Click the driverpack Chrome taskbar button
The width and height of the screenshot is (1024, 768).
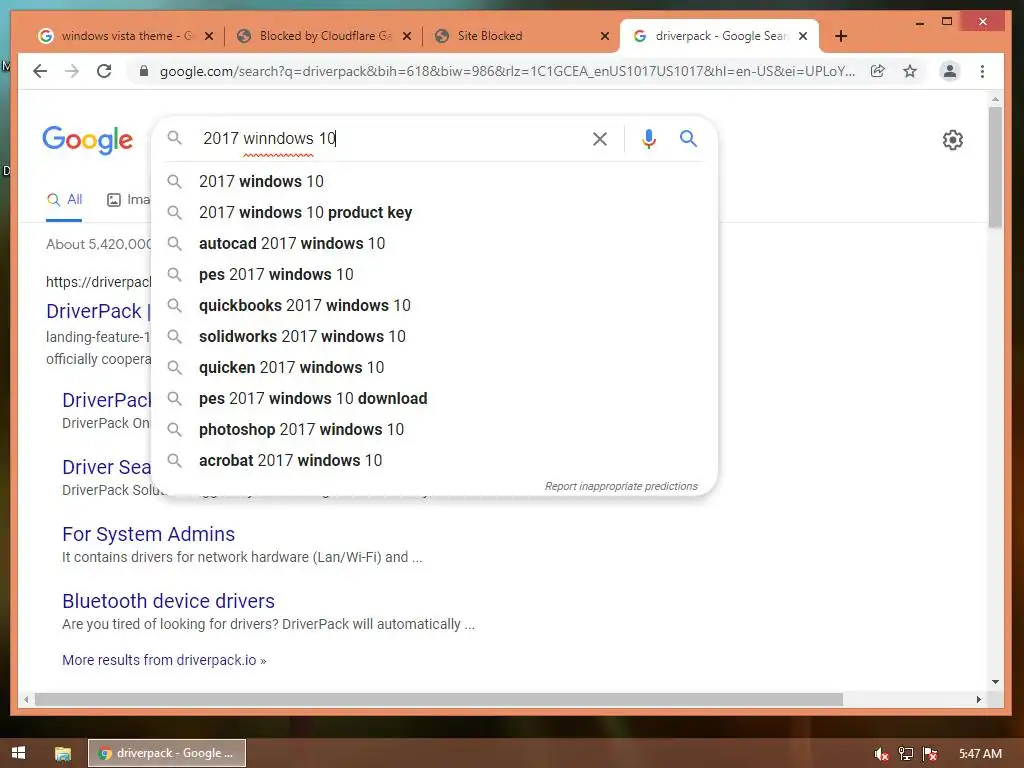167,753
